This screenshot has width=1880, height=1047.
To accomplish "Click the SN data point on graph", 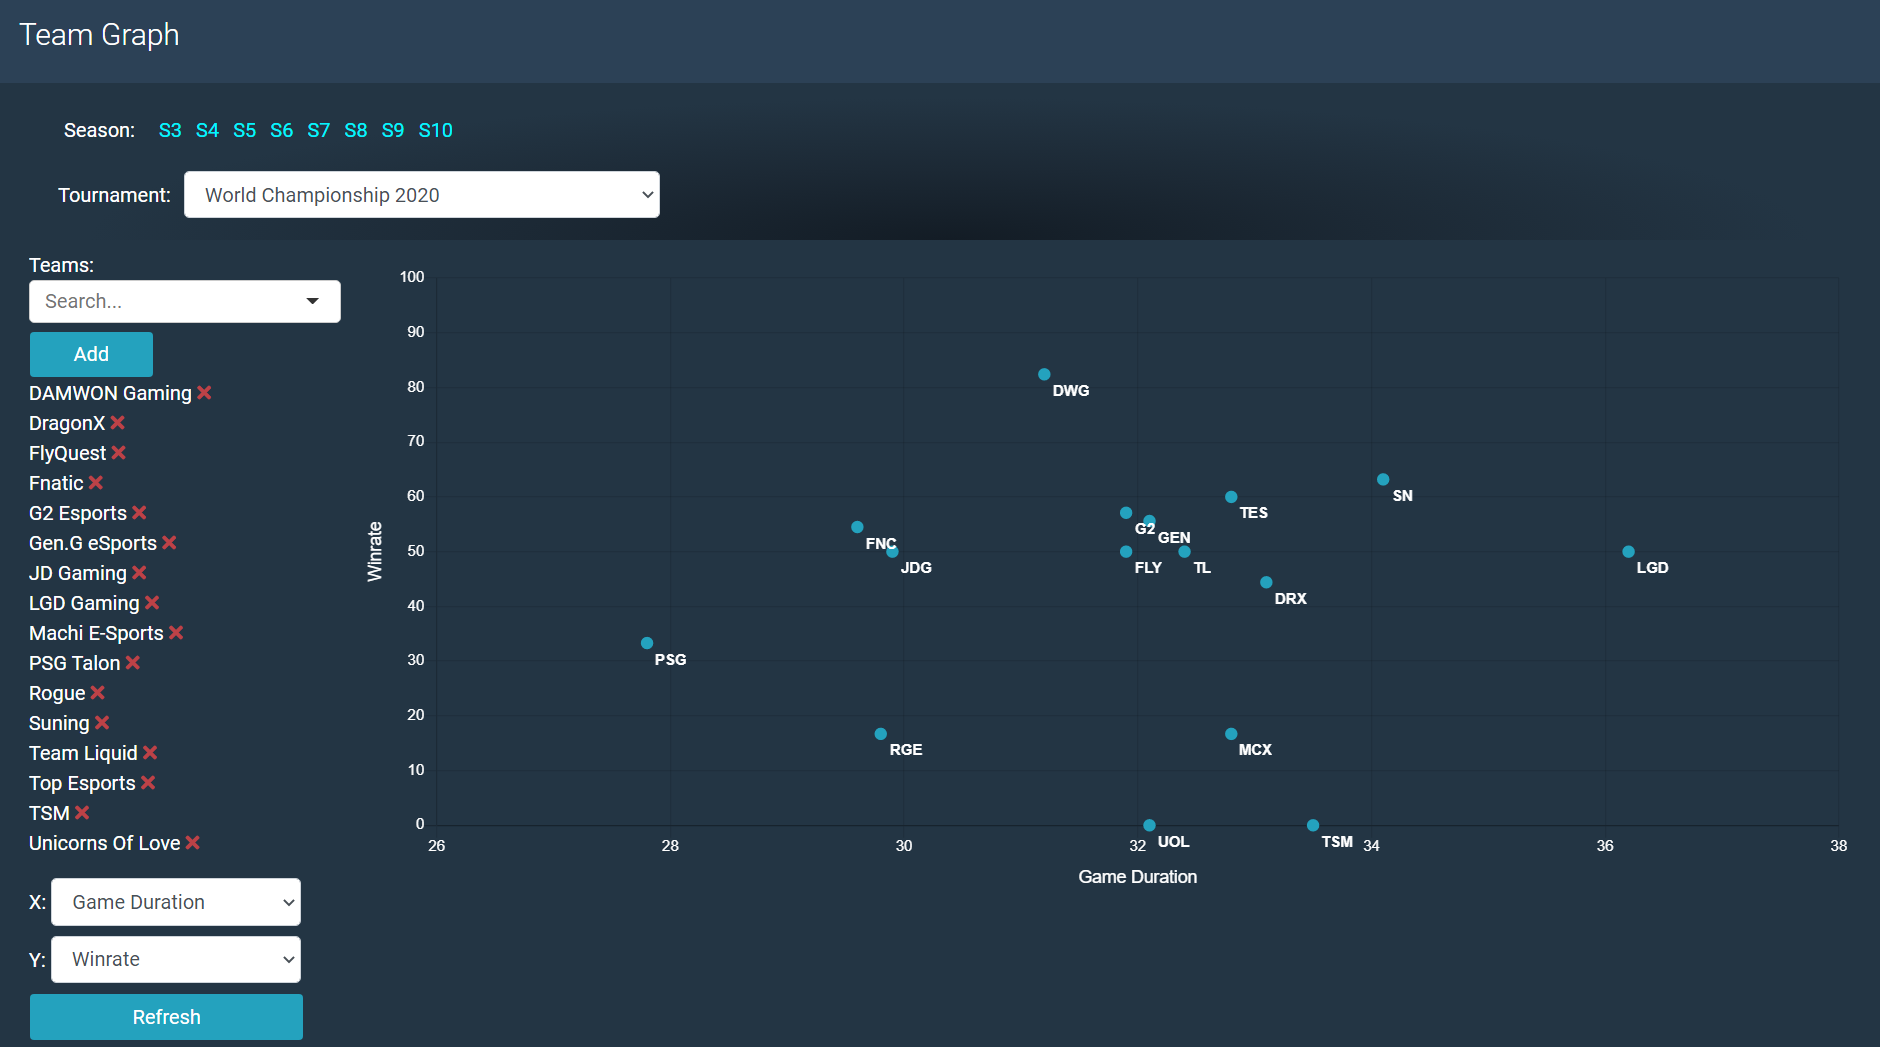I will tap(1383, 479).
